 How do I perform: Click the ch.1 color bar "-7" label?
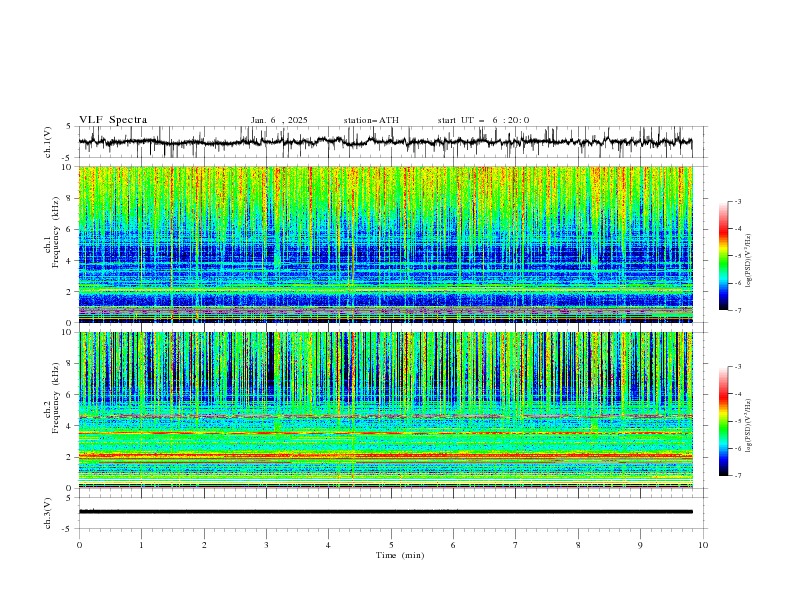pyautogui.click(x=738, y=310)
